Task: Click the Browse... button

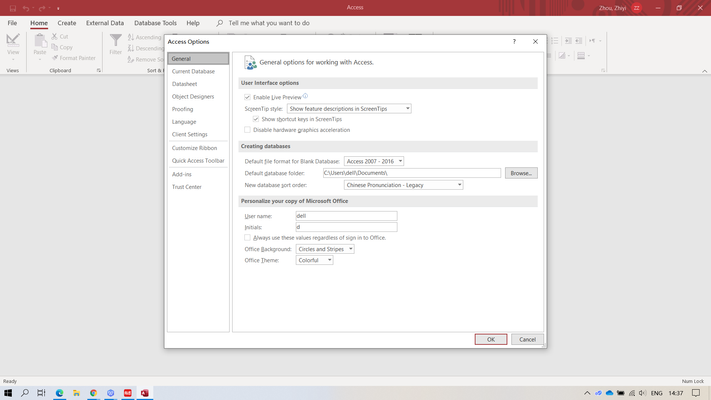Action: 521,173
